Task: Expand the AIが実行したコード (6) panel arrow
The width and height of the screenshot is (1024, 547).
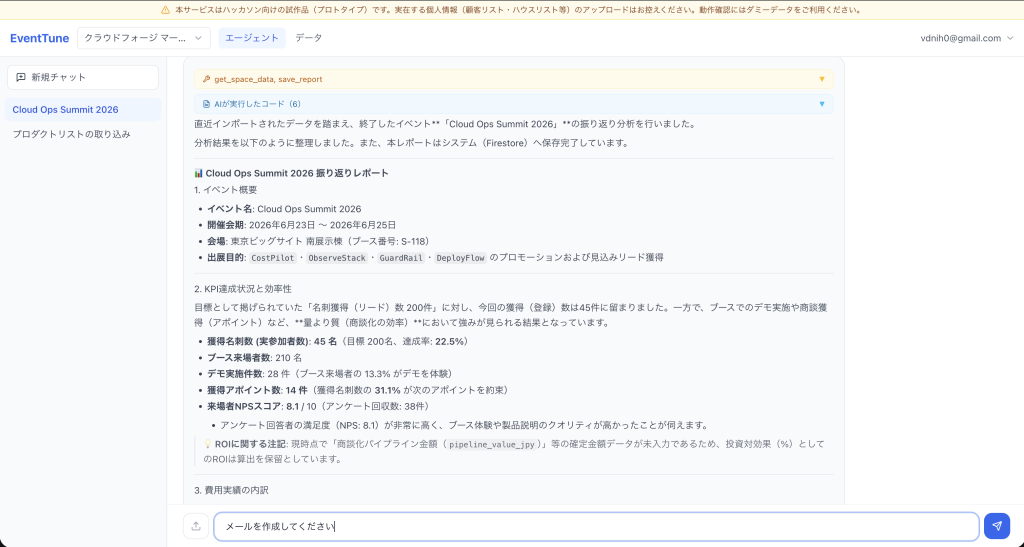Action: pyautogui.click(x=822, y=104)
